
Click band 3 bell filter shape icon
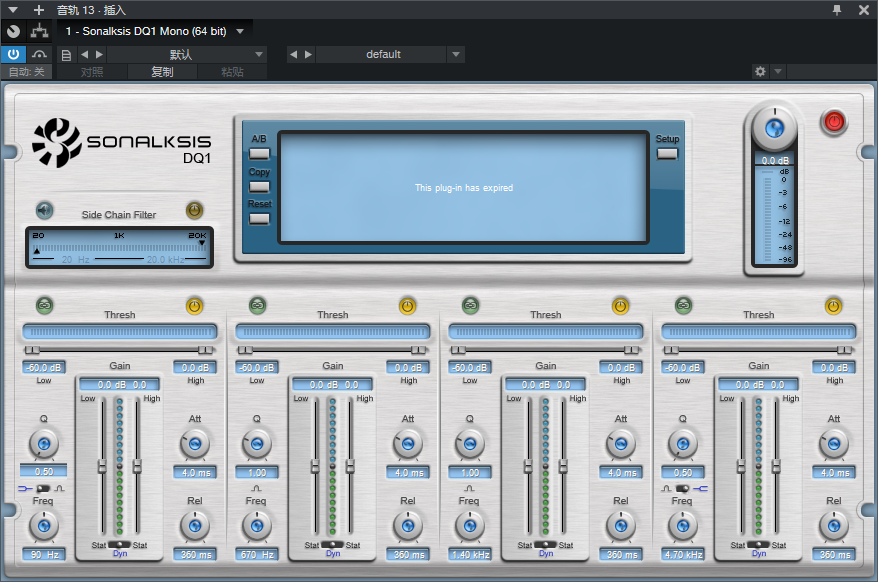tap(469, 488)
